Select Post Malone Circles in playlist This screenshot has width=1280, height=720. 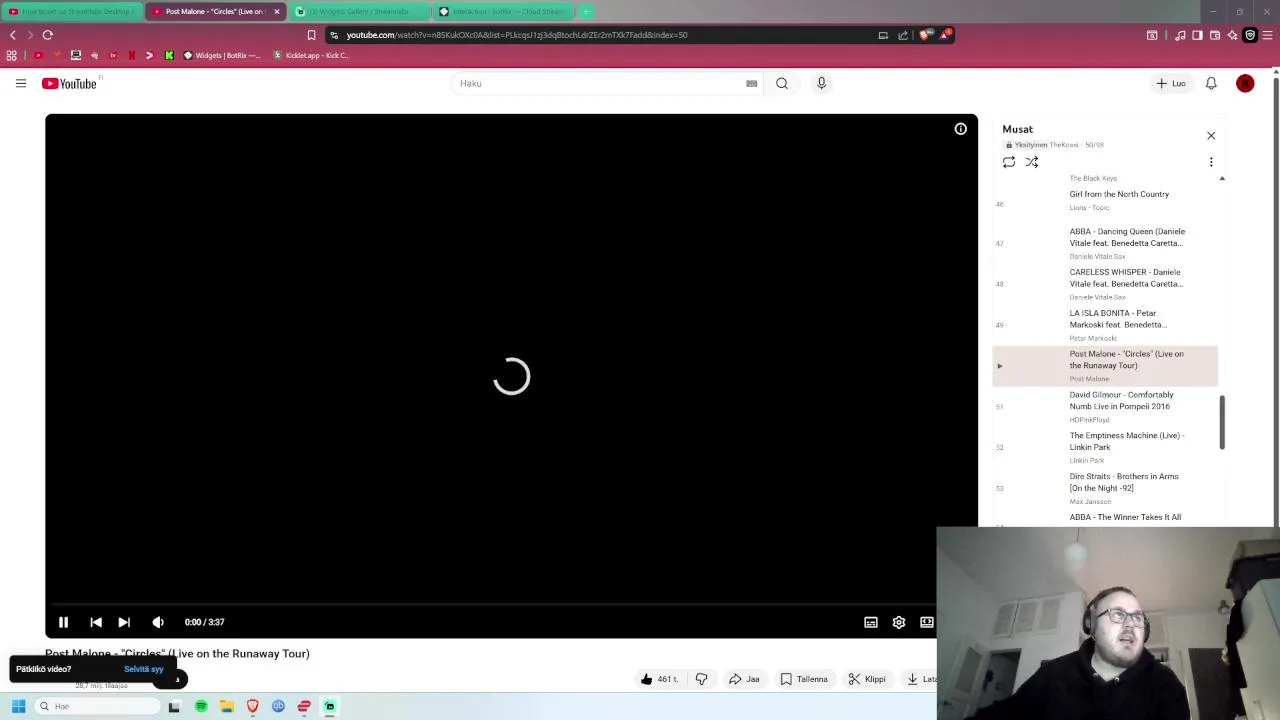coord(1105,366)
